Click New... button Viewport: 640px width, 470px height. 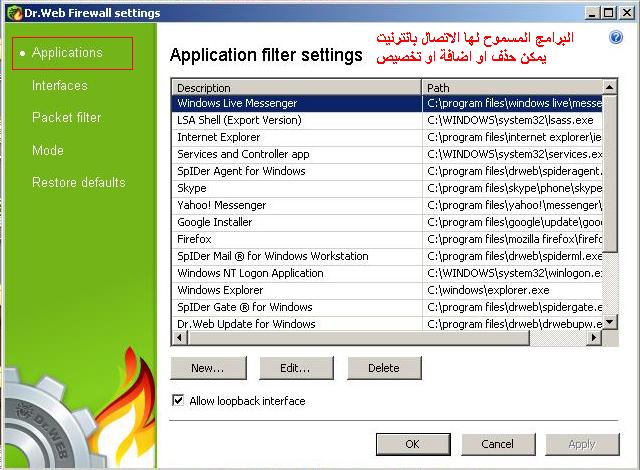point(208,368)
